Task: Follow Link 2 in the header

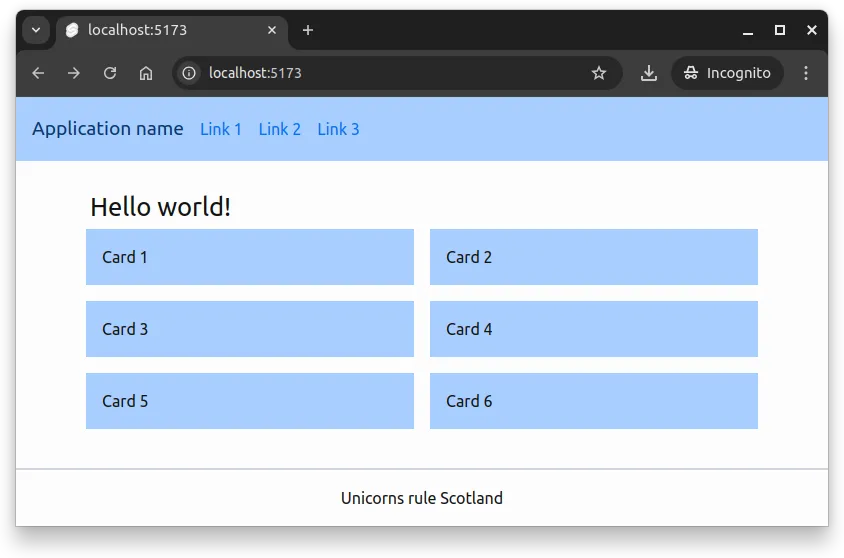Action: 280,129
